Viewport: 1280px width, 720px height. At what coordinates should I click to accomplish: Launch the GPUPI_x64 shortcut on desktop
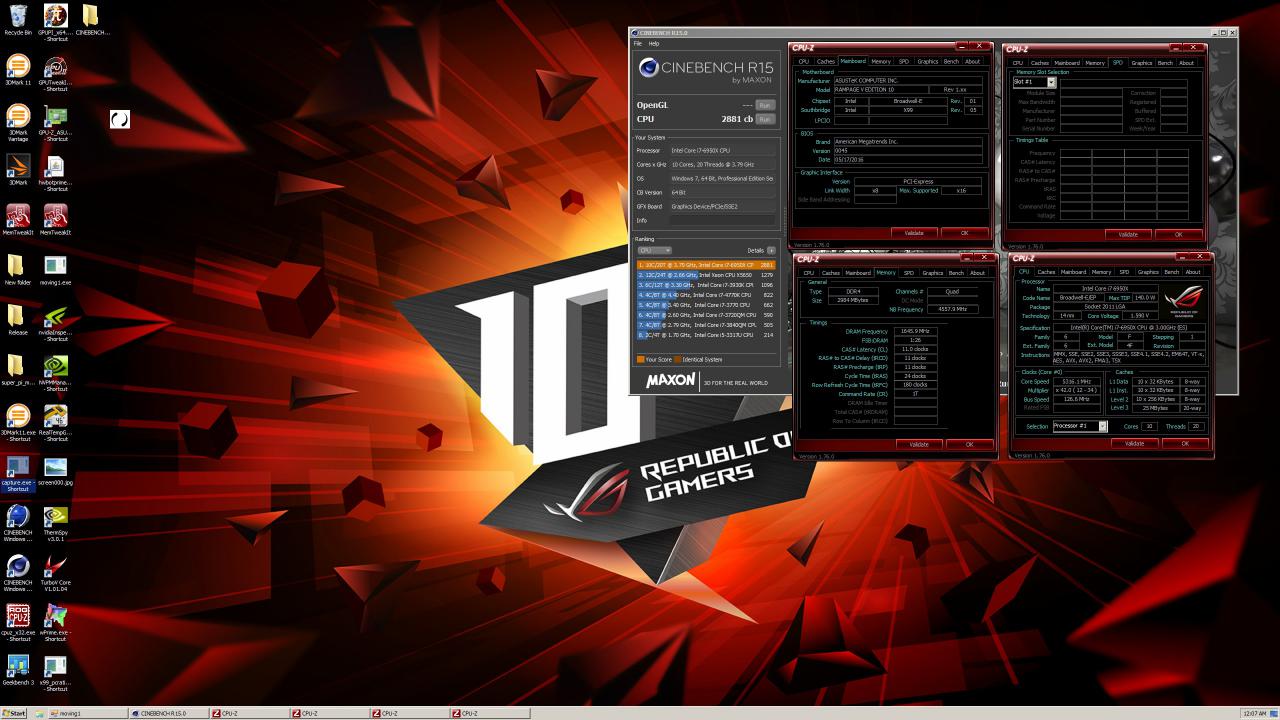click(54, 22)
